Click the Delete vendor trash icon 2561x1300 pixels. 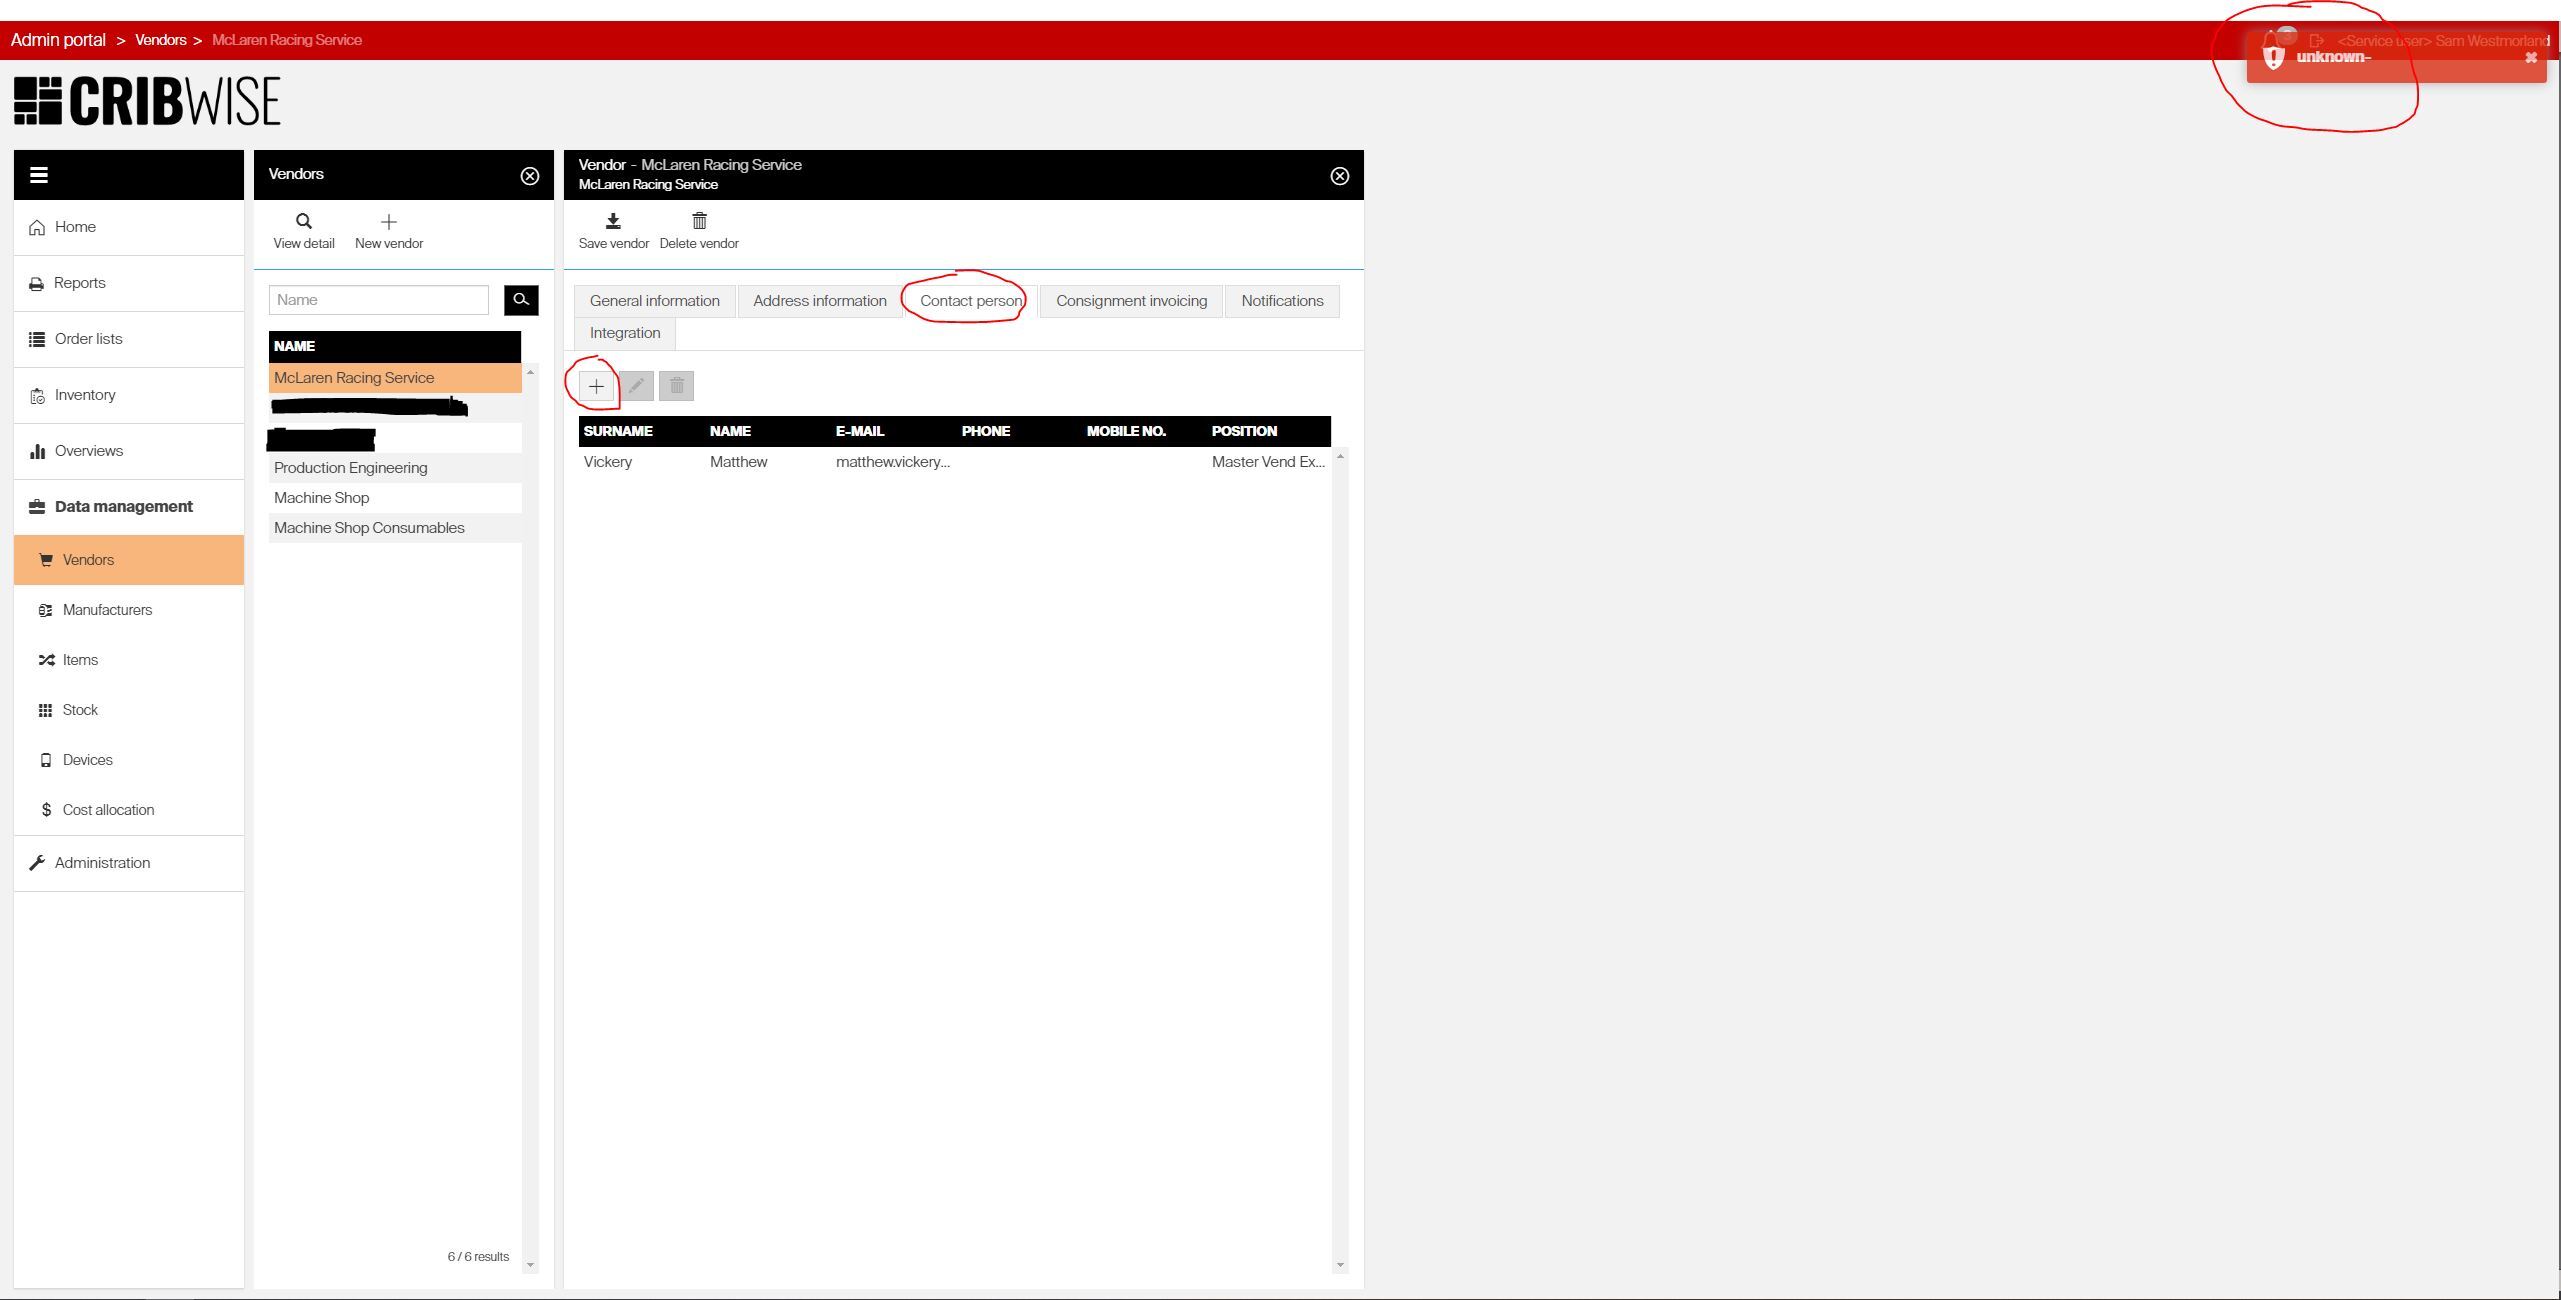click(699, 221)
